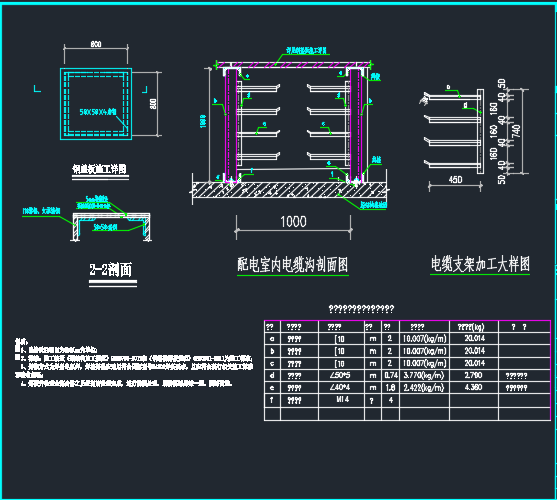Click the 50X50X4 angle steel label

98,112
